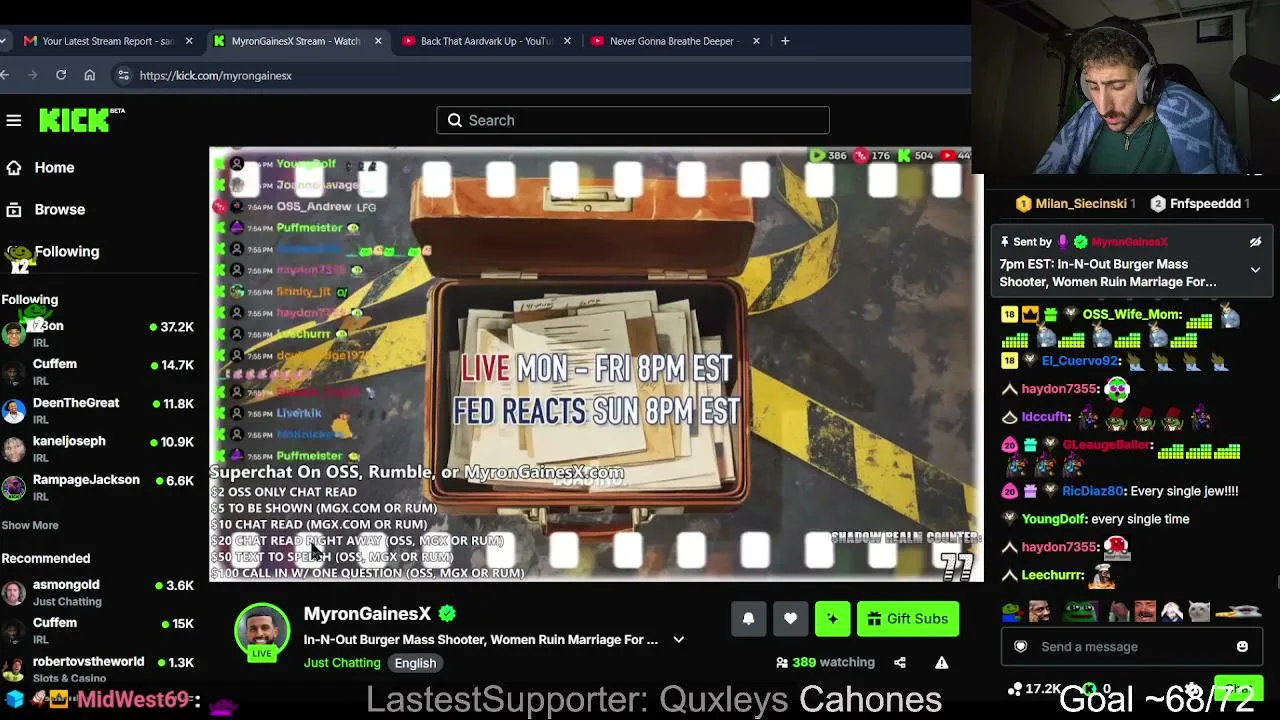Image resolution: width=1280 pixels, height=720 pixels.
Task: Open asmongold in Recommended list
Action: (x=98, y=593)
